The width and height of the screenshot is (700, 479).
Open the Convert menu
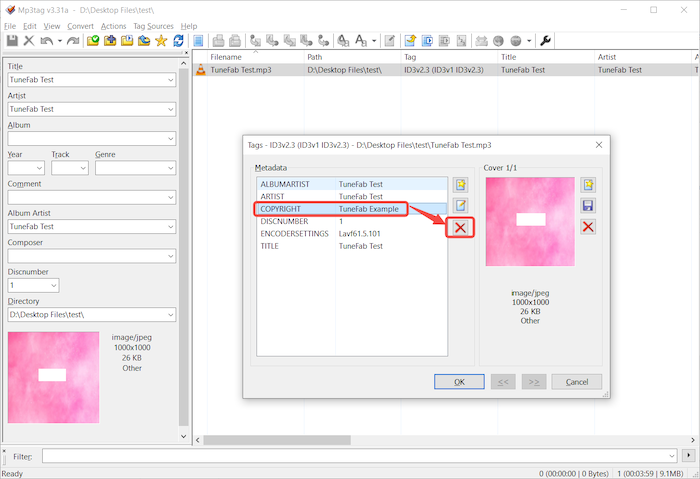click(x=80, y=26)
